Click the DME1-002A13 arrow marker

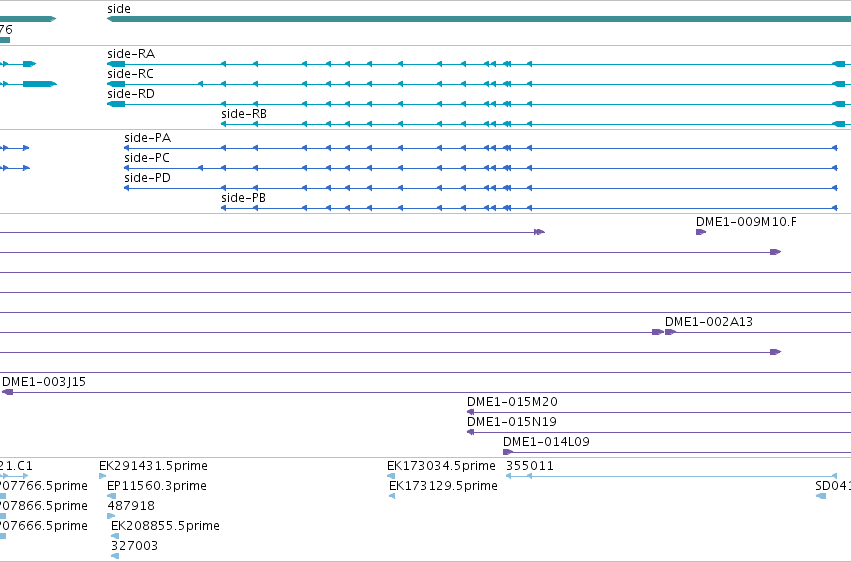click(670, 332)
